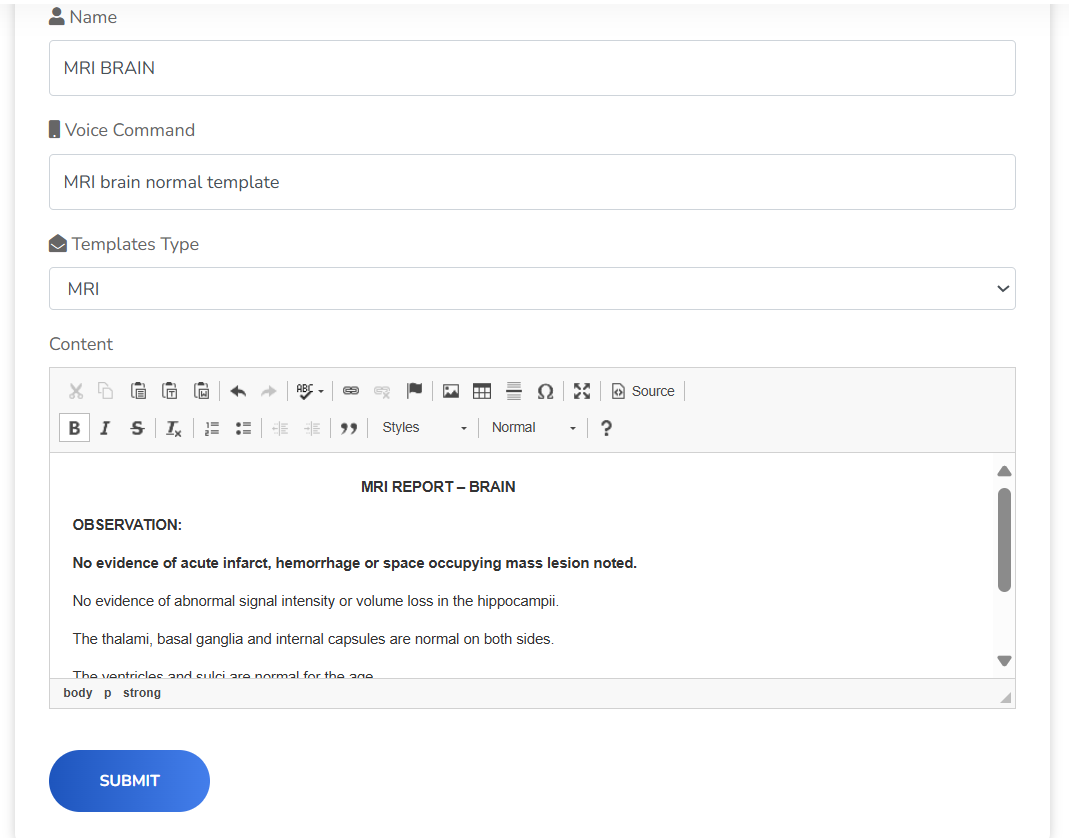Open the Normal paragraph format dropdown
The height and width of the screenshot is (838, 1069).
click(x=534, y=428)
